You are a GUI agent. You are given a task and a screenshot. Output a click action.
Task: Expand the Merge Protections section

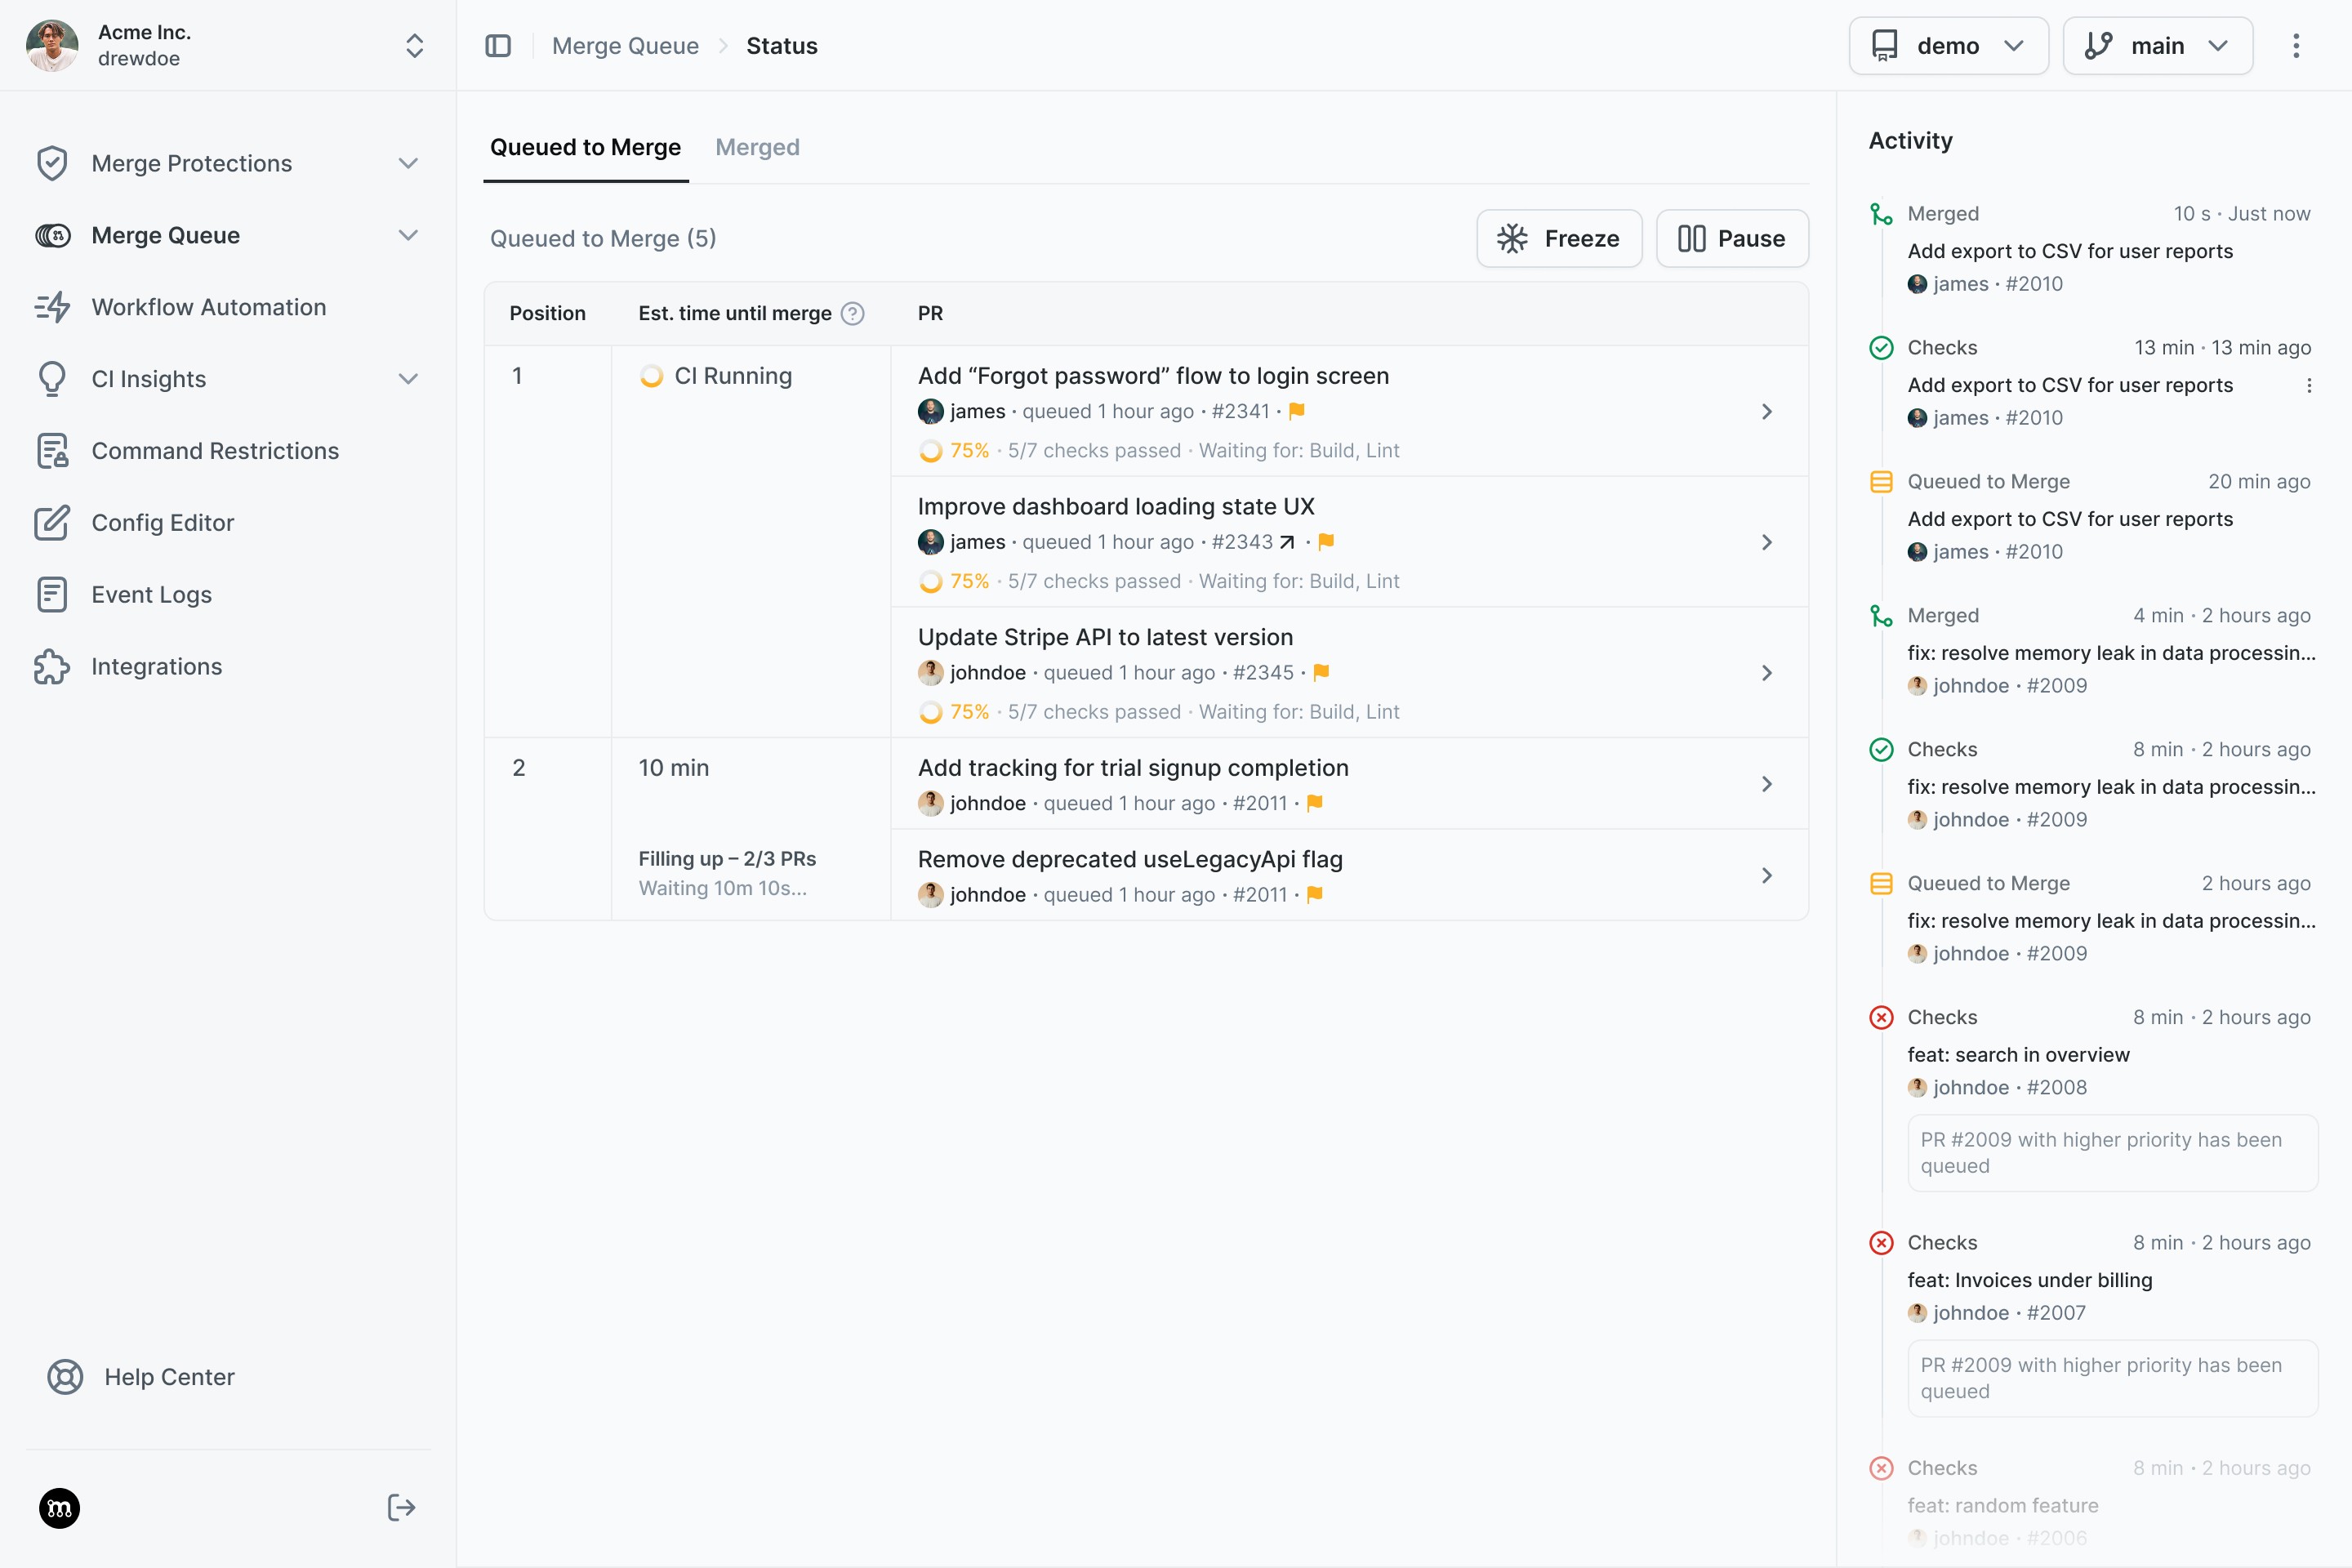(408, 163)
